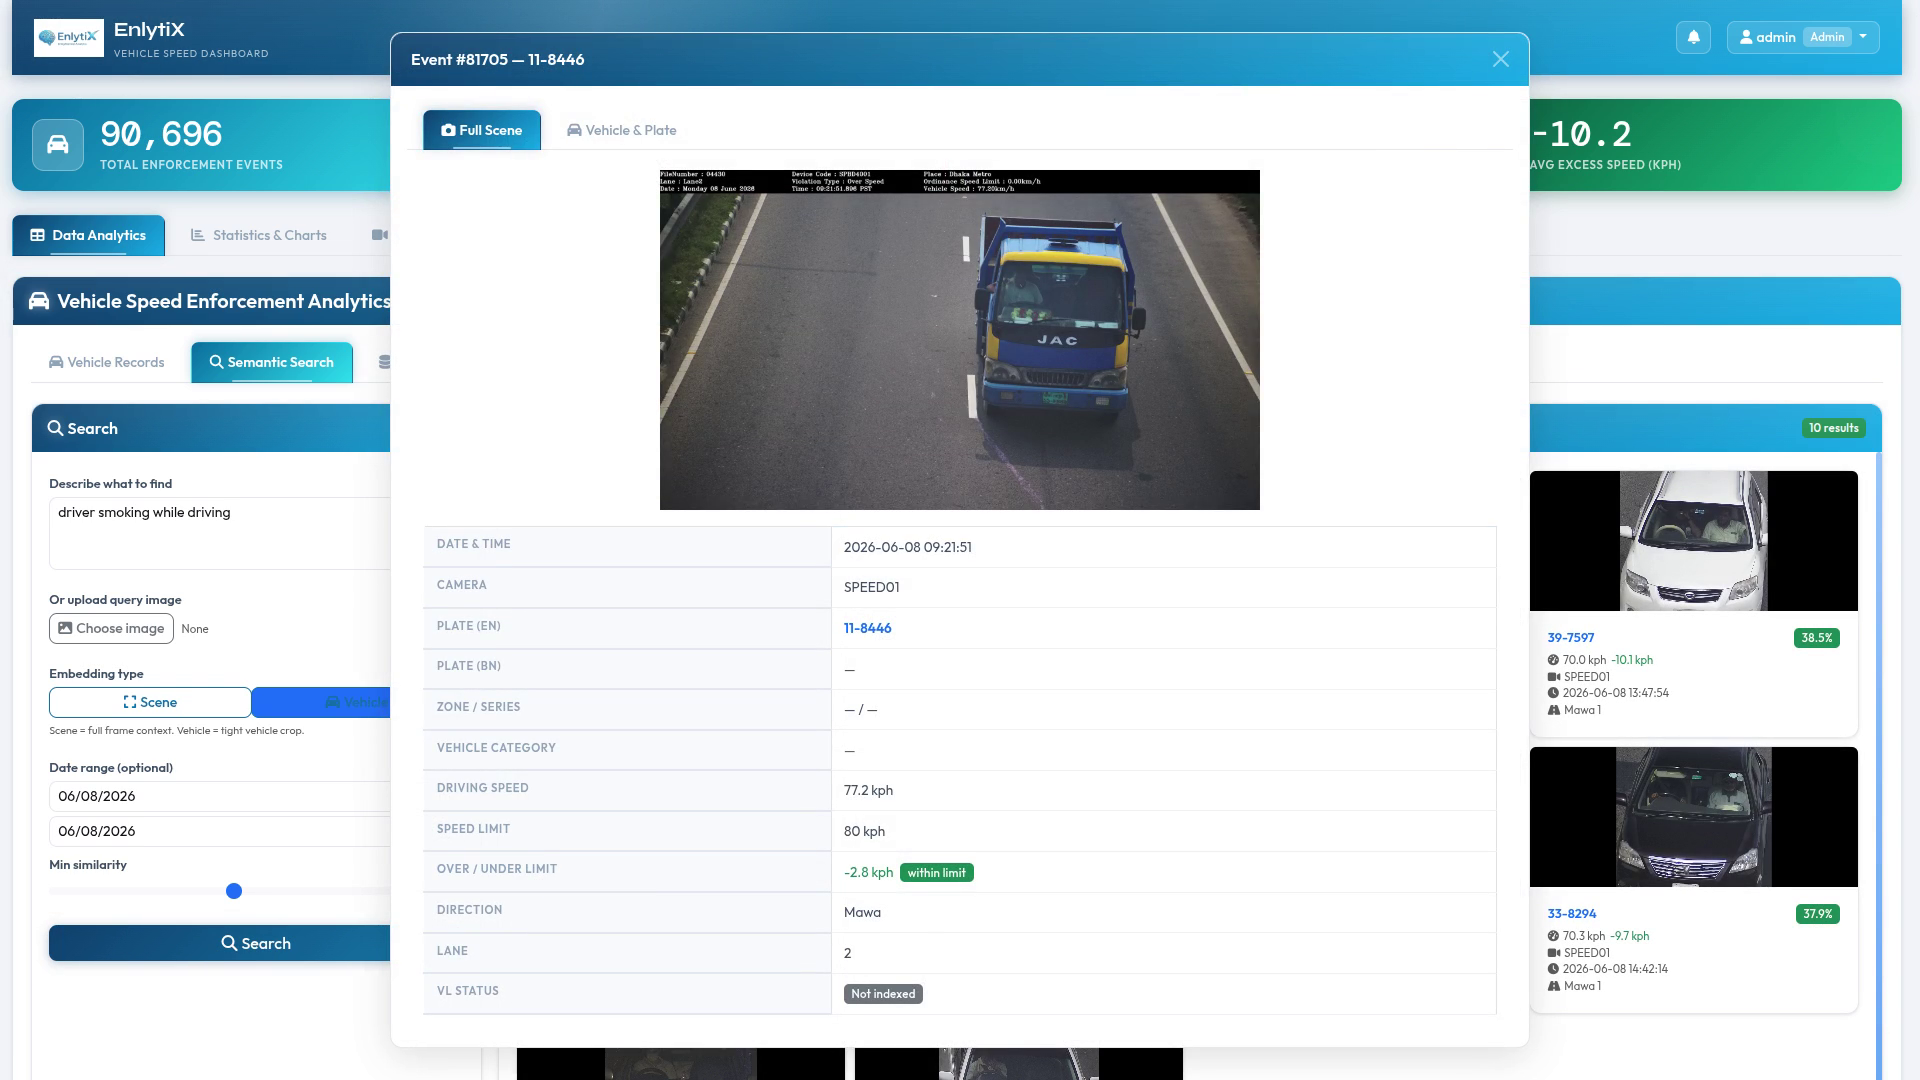The height and width of the screenshot is (1080, 1920).
Task: Click the EnlytiX logo
Action: 68,37
